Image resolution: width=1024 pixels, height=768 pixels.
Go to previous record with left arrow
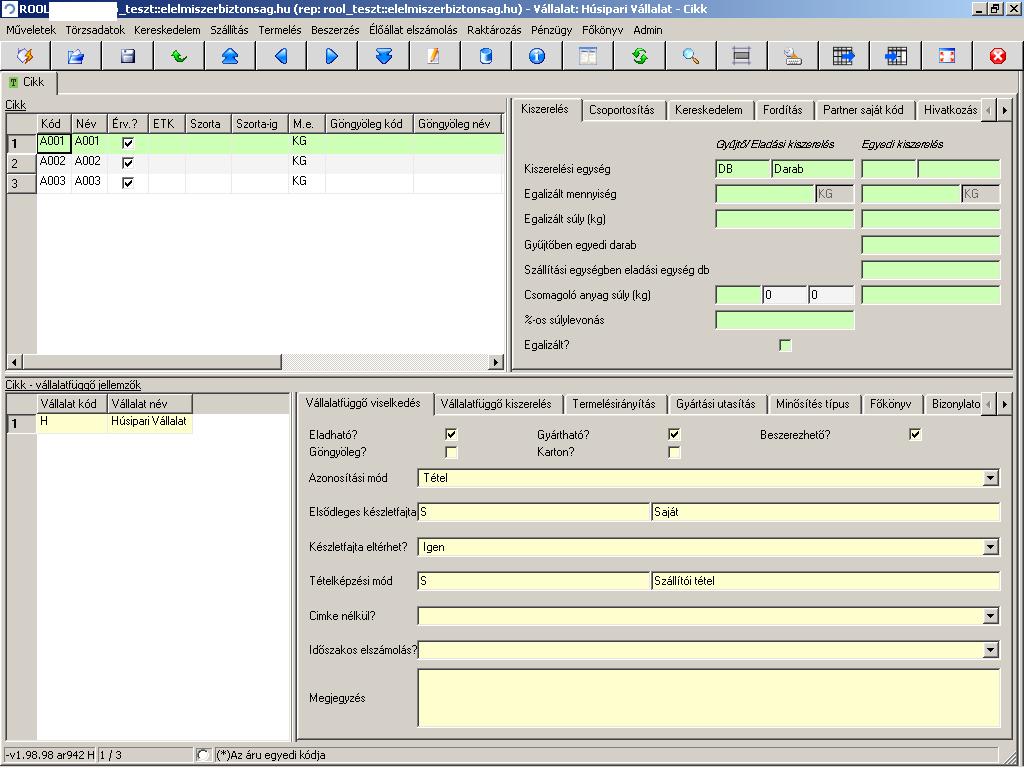coord(281,56)
